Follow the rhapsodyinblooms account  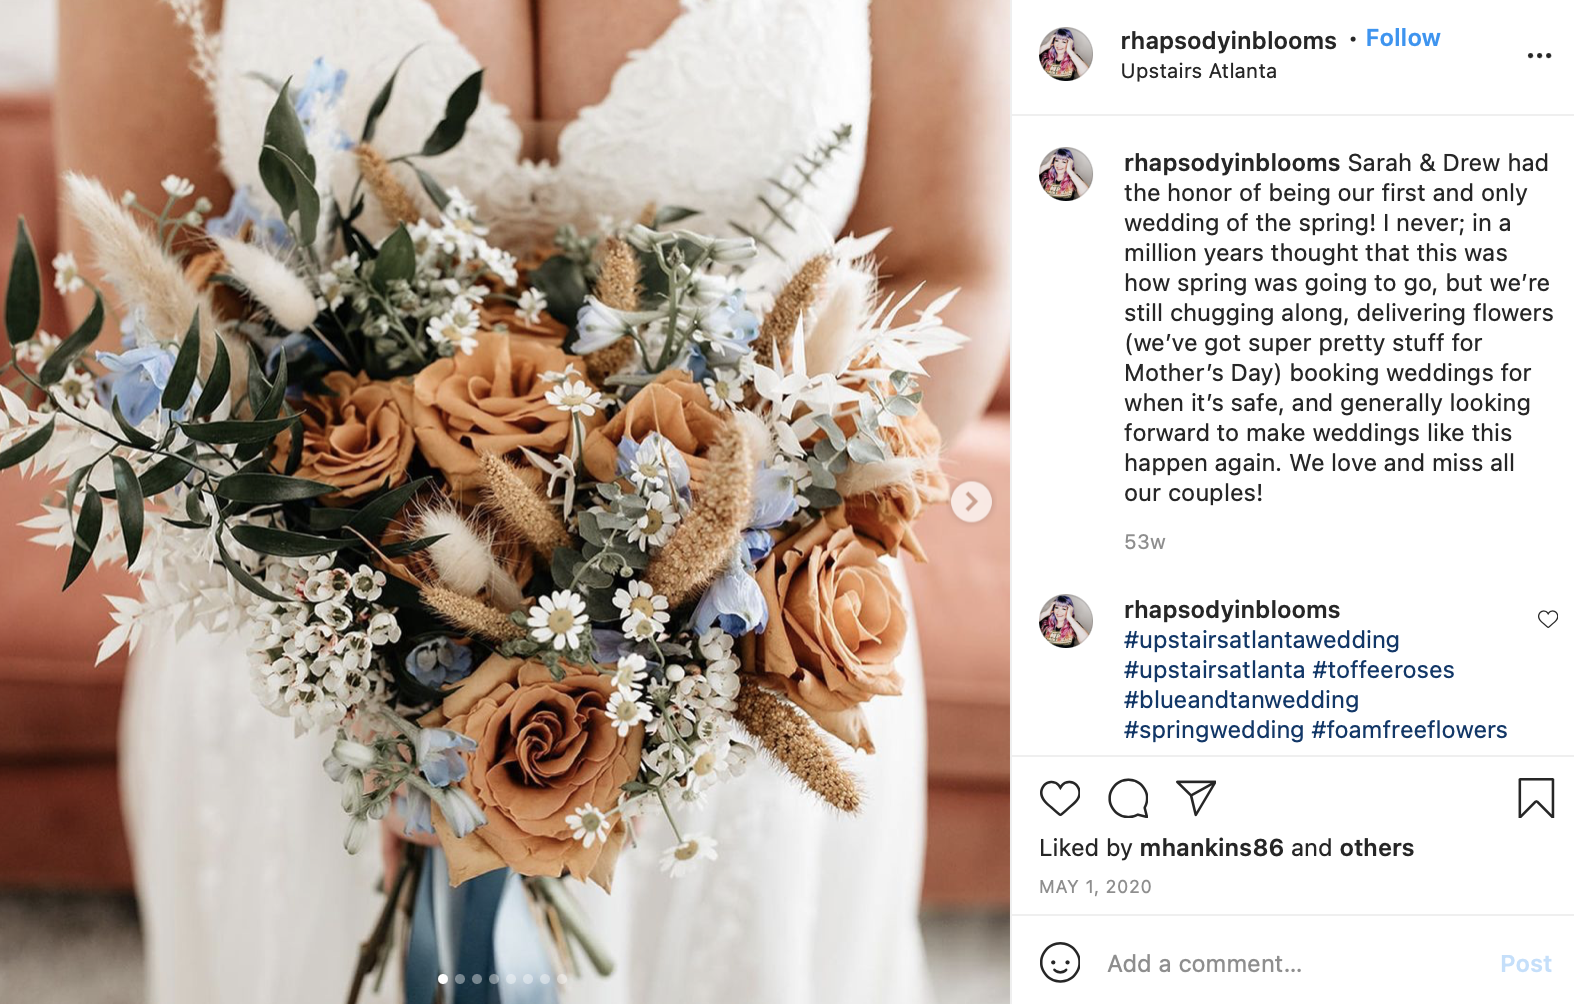[x=1403, y=38]
